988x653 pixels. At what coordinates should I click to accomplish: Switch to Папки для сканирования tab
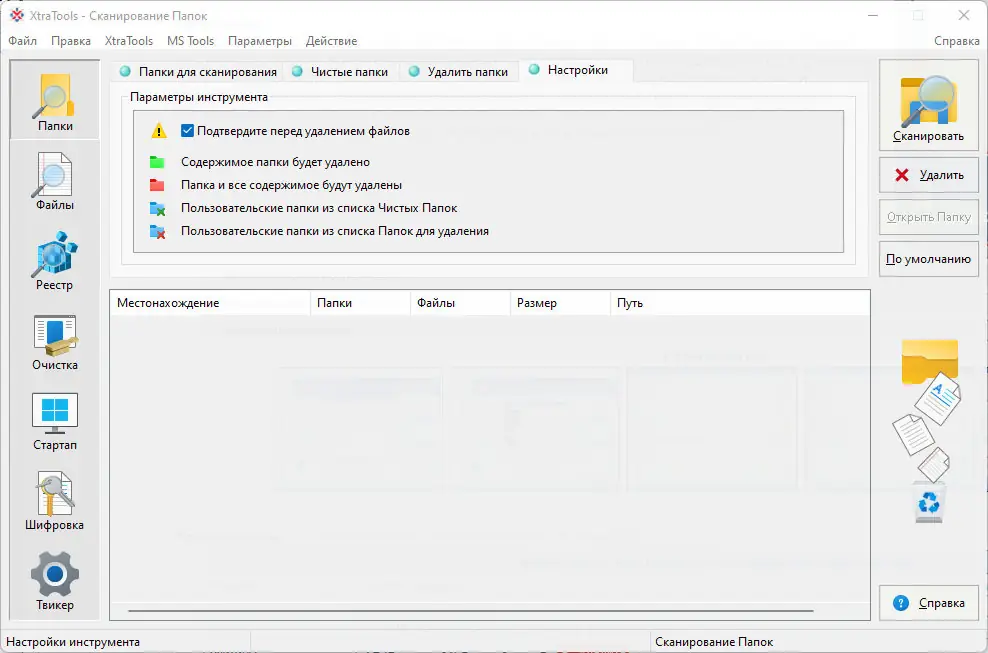click(198, 72)
